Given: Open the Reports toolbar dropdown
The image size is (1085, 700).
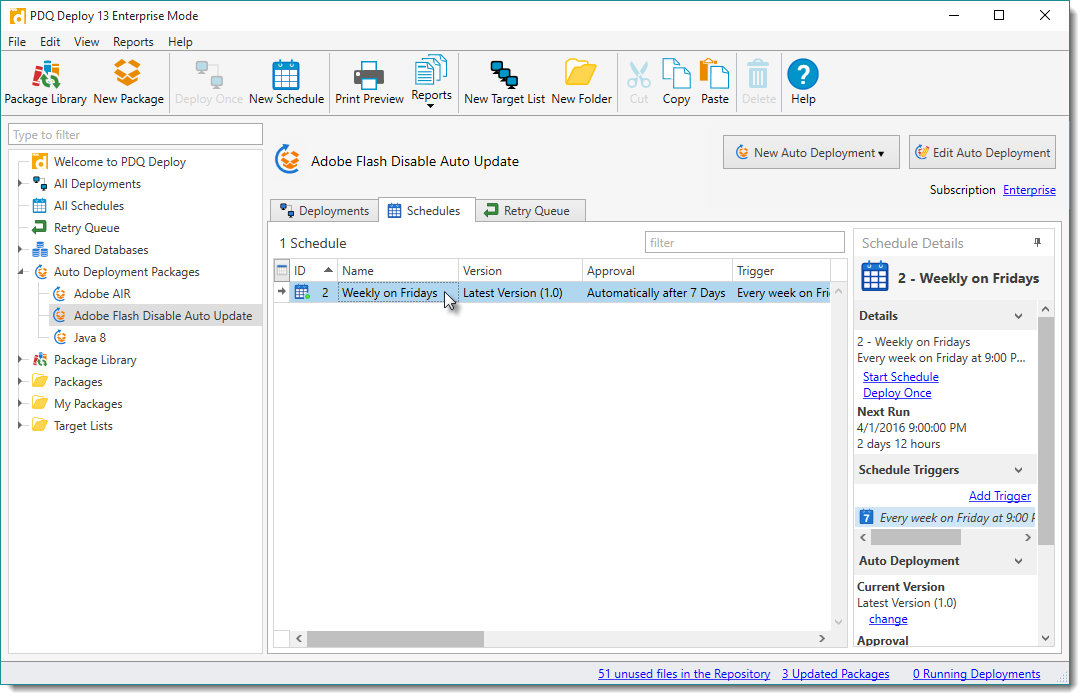Looking at the screenshot, I should 431,85.
